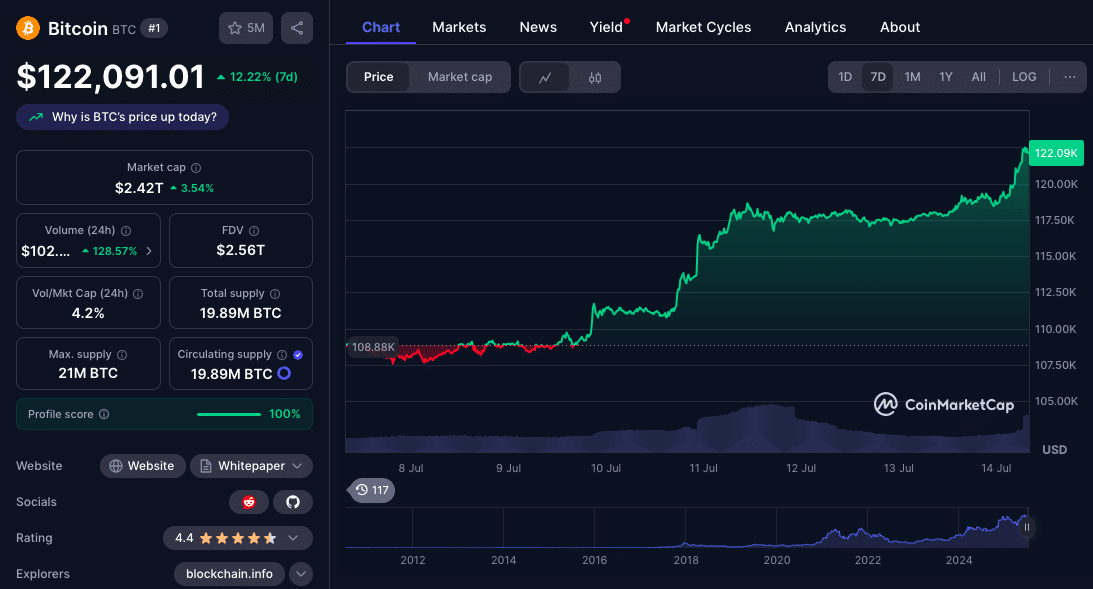
Task: Open the Reddit social link
Action: click(x=249, y=502)
